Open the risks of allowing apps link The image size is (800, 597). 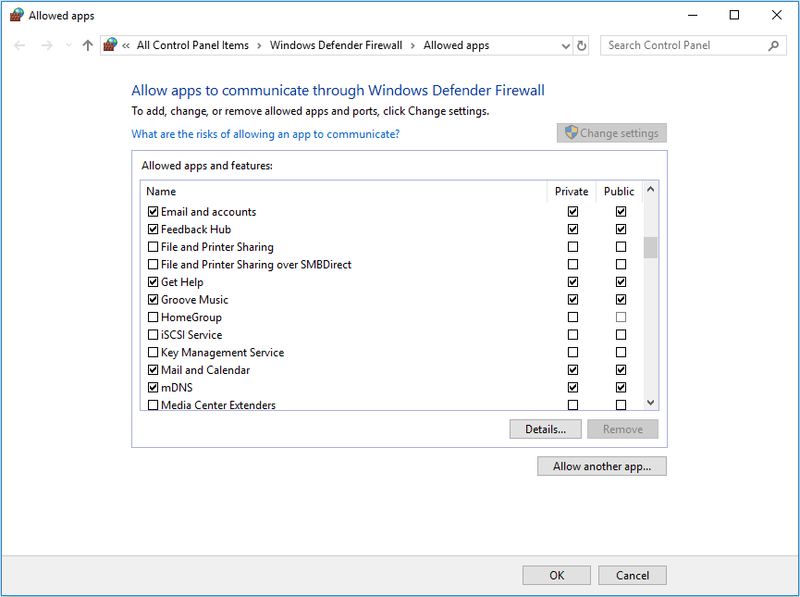265,134
